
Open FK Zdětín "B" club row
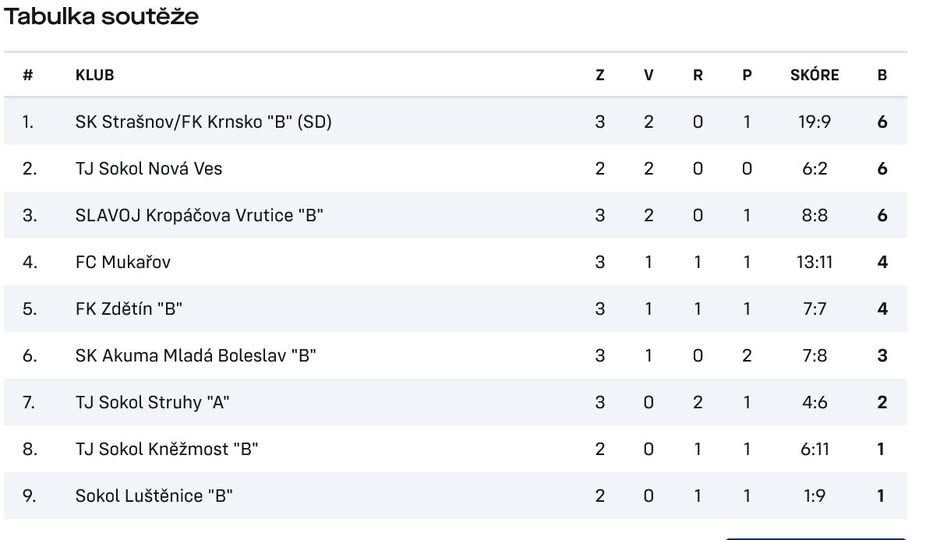(129, 309)
